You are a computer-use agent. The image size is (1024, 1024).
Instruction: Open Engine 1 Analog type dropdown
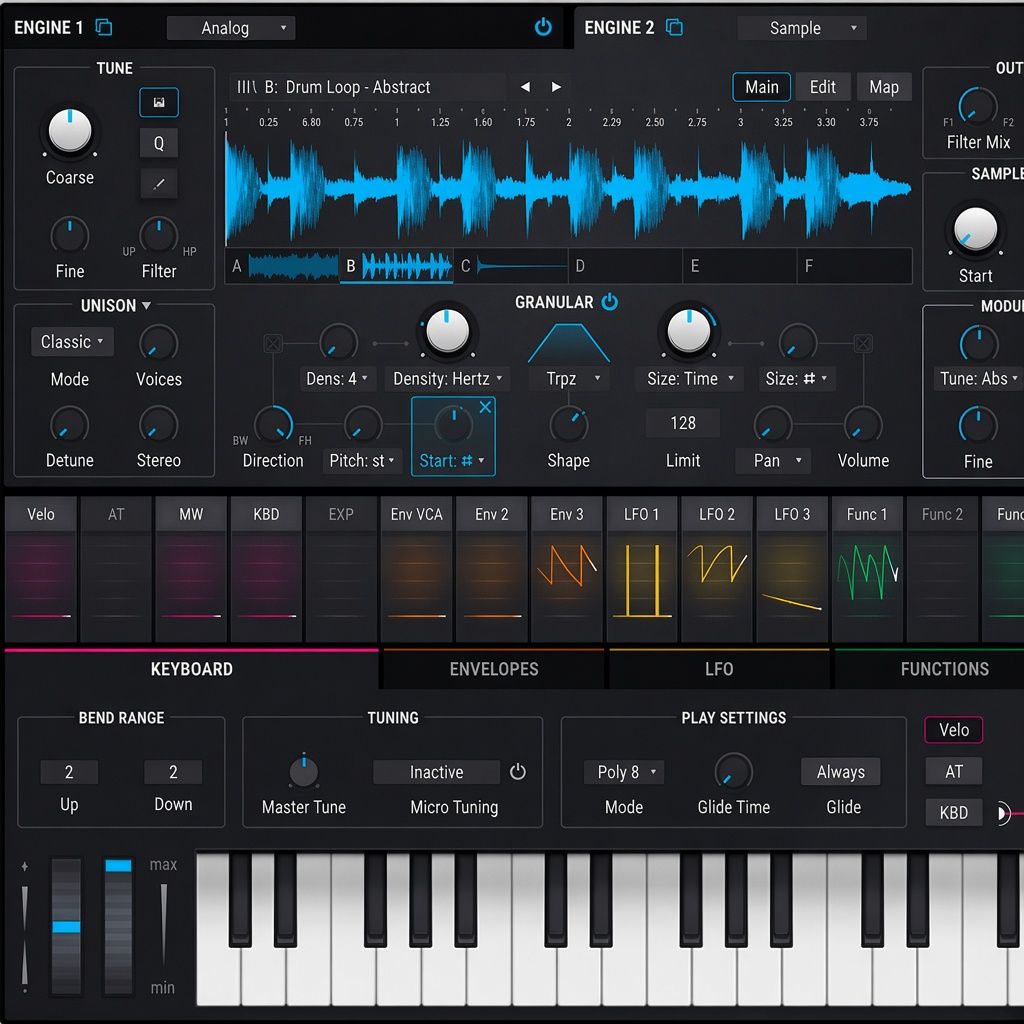pyautogui.click(x=231, y=28)
